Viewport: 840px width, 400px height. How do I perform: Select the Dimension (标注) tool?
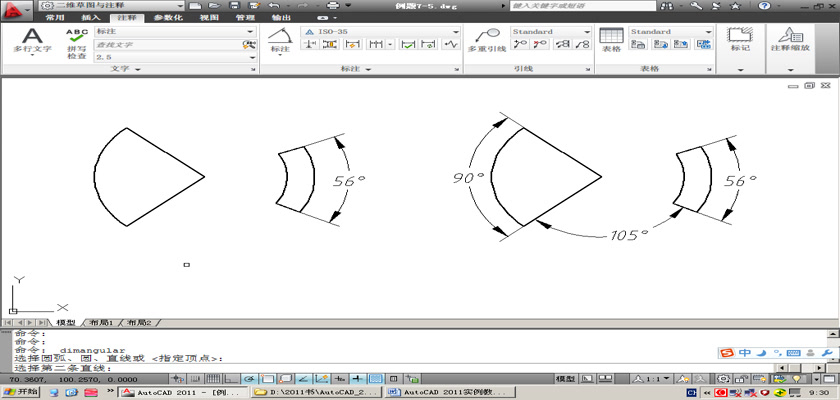pos(280,41)
